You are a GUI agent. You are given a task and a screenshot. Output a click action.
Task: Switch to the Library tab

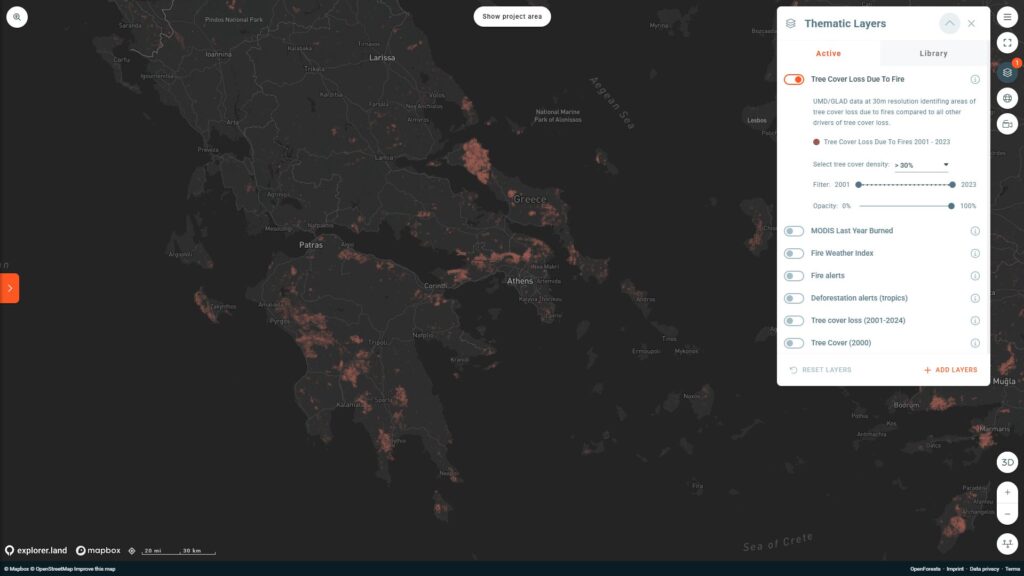click(x=933, y=54)
